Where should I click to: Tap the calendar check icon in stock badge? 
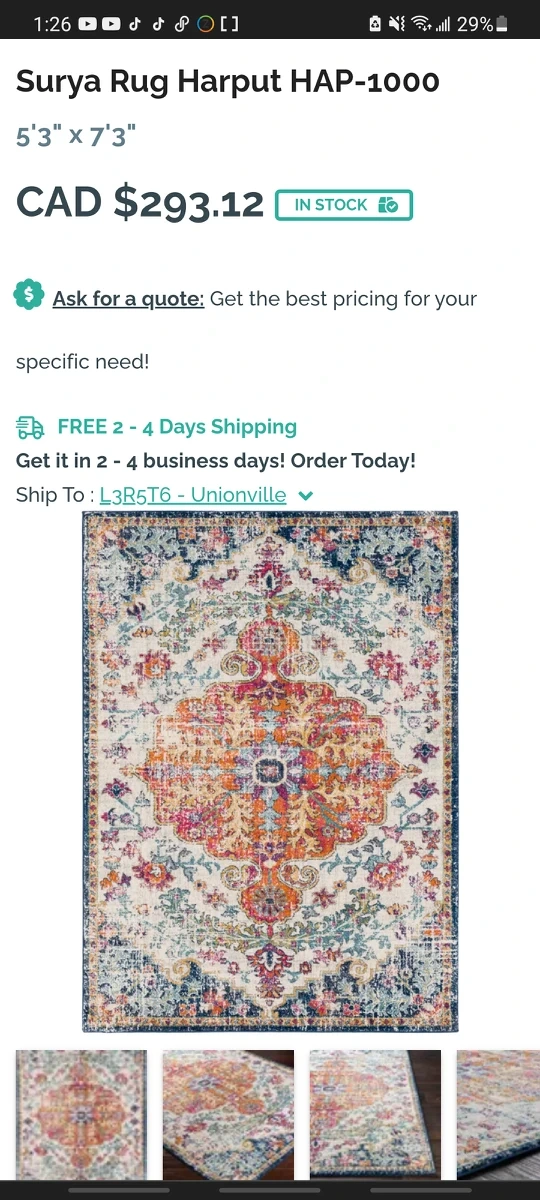point(388,205)
